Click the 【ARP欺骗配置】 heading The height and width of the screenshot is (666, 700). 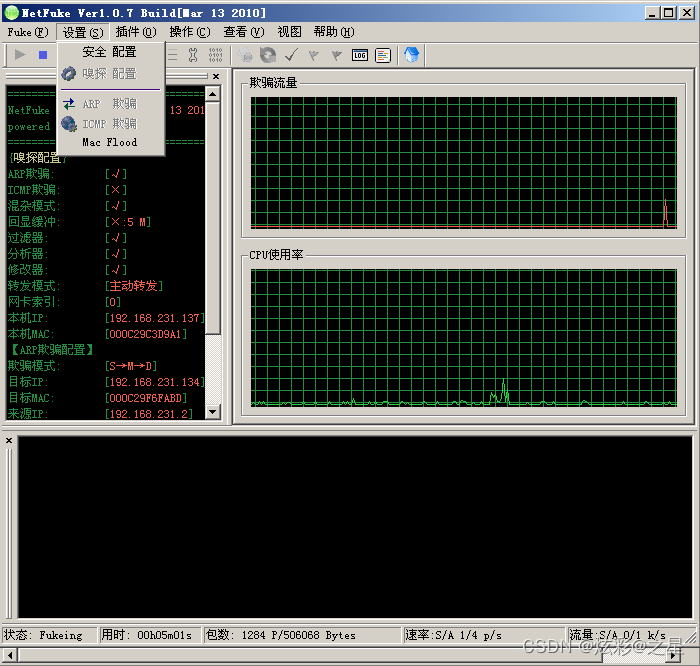(x=52, y=350)
